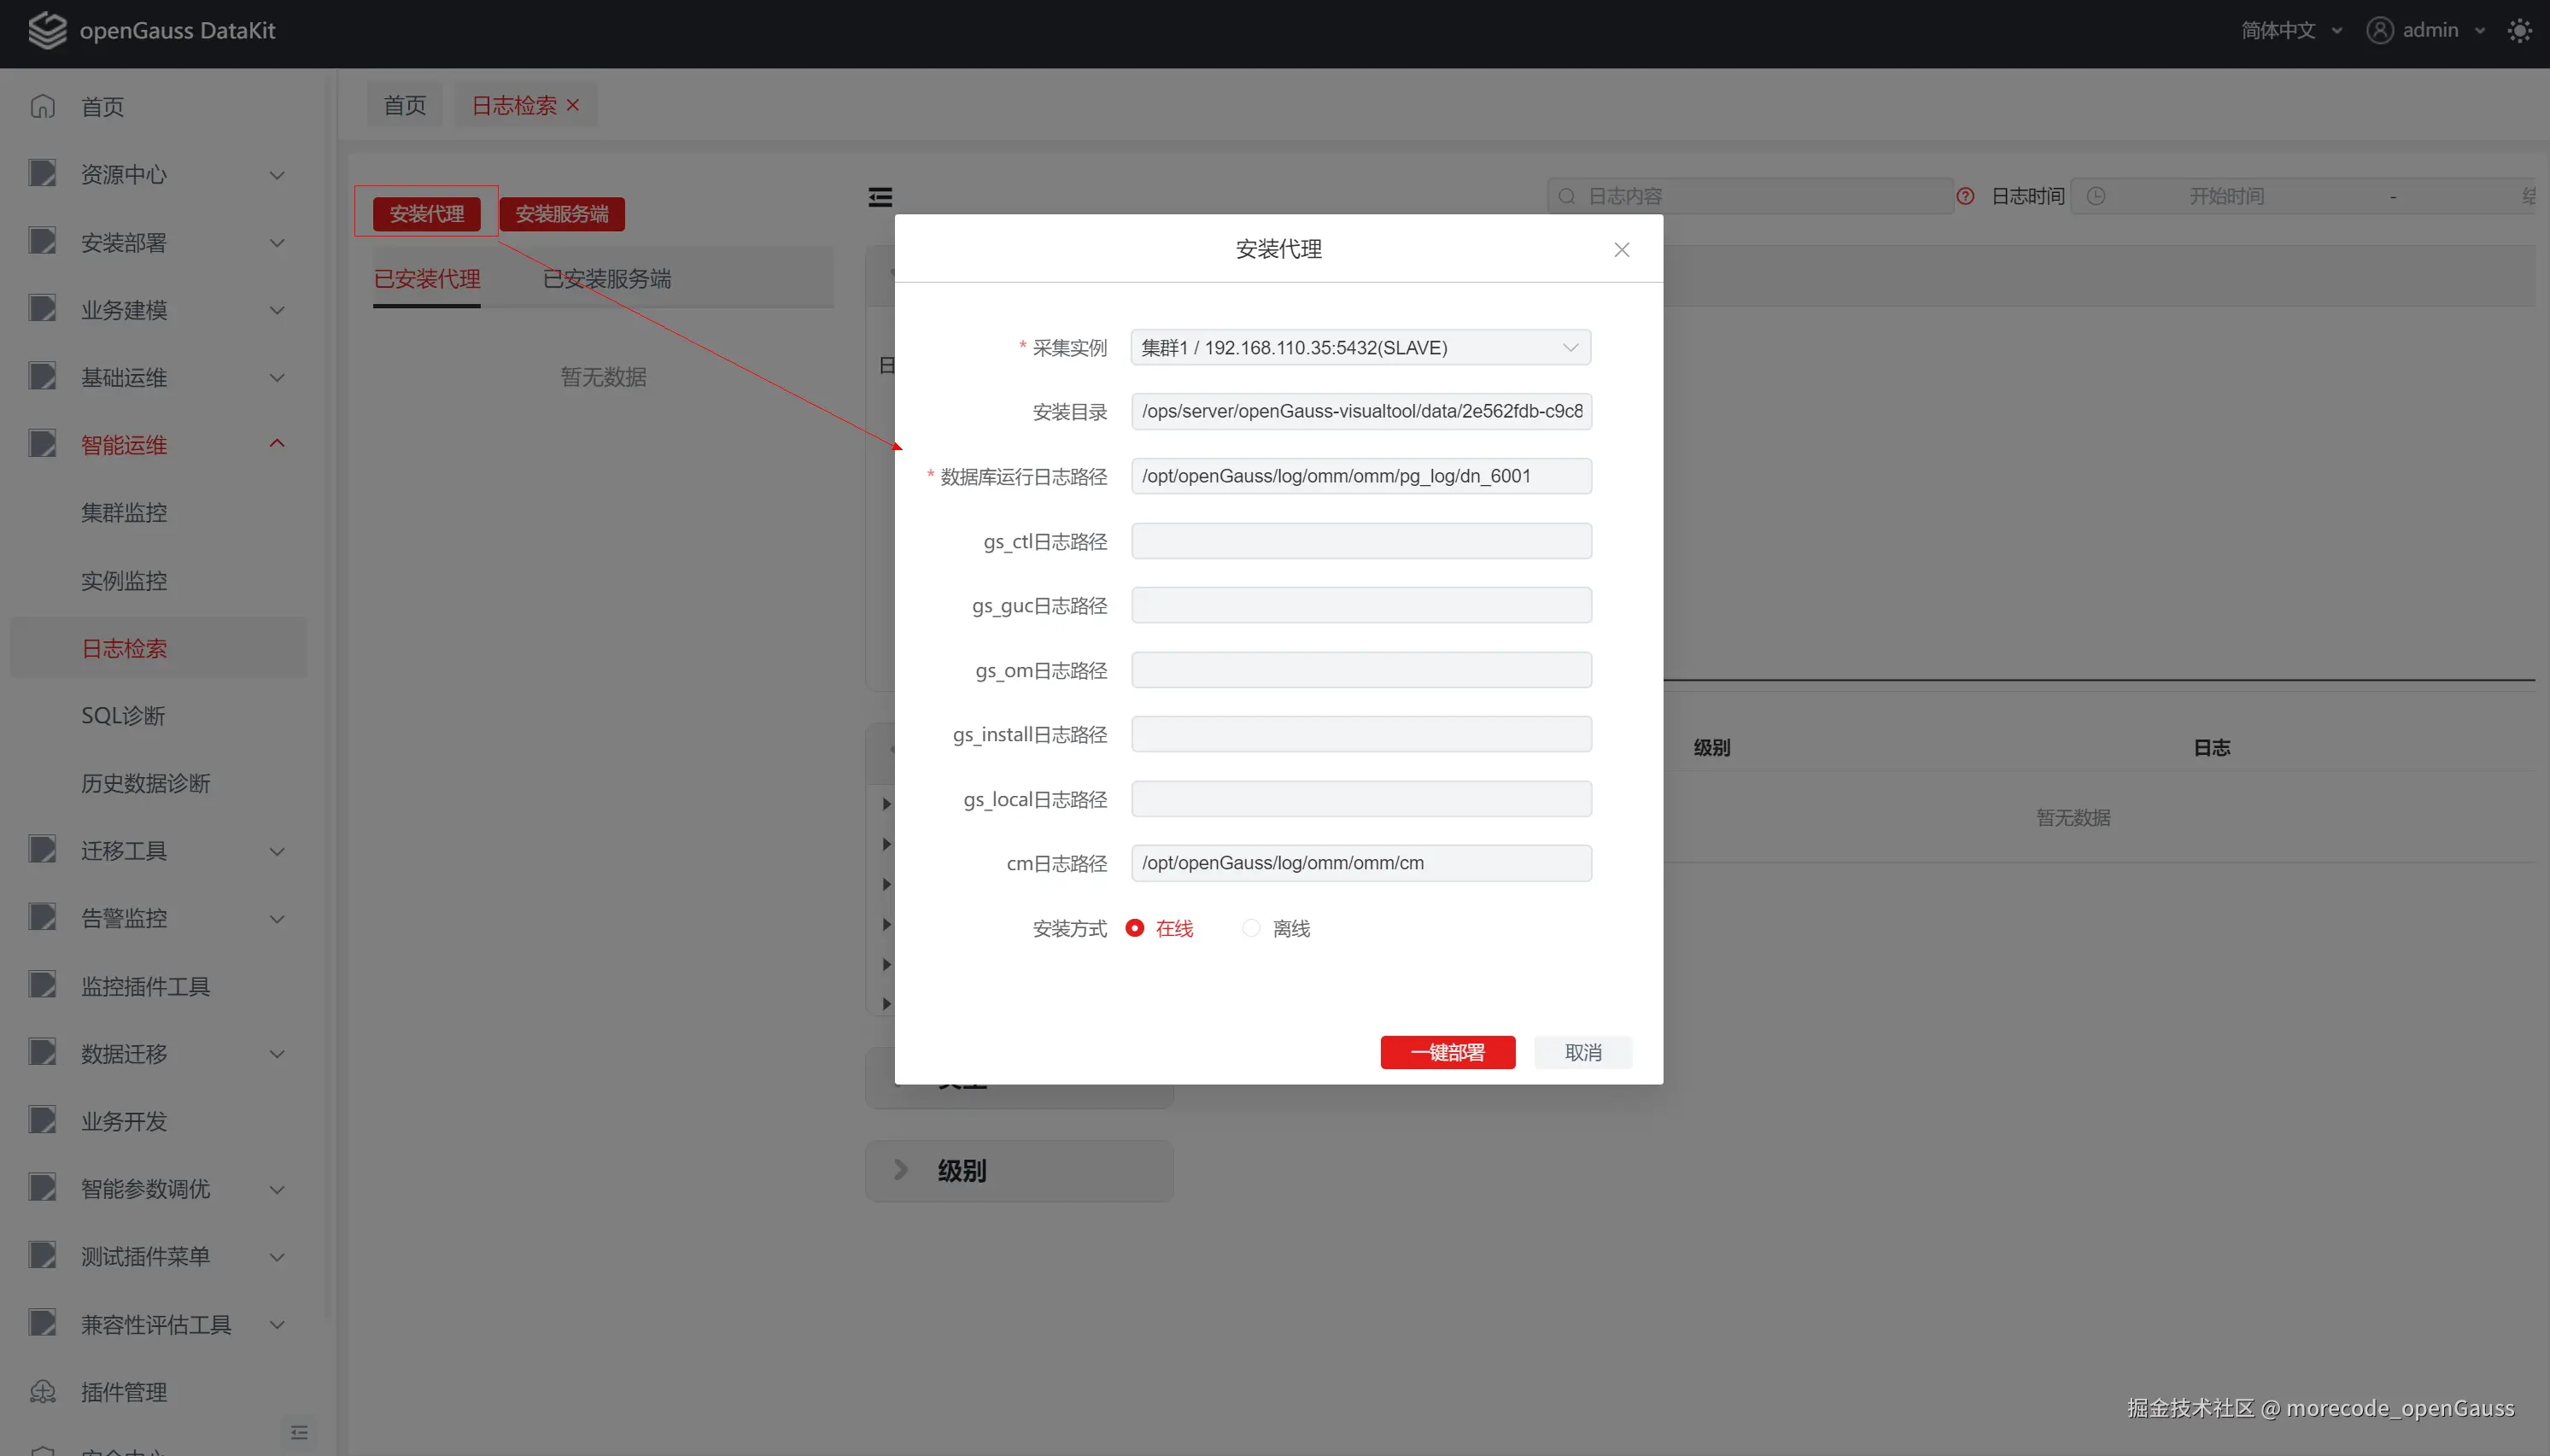
Task: Click the 插件管理 plugin icon in sidebar
Action: 42,1391
